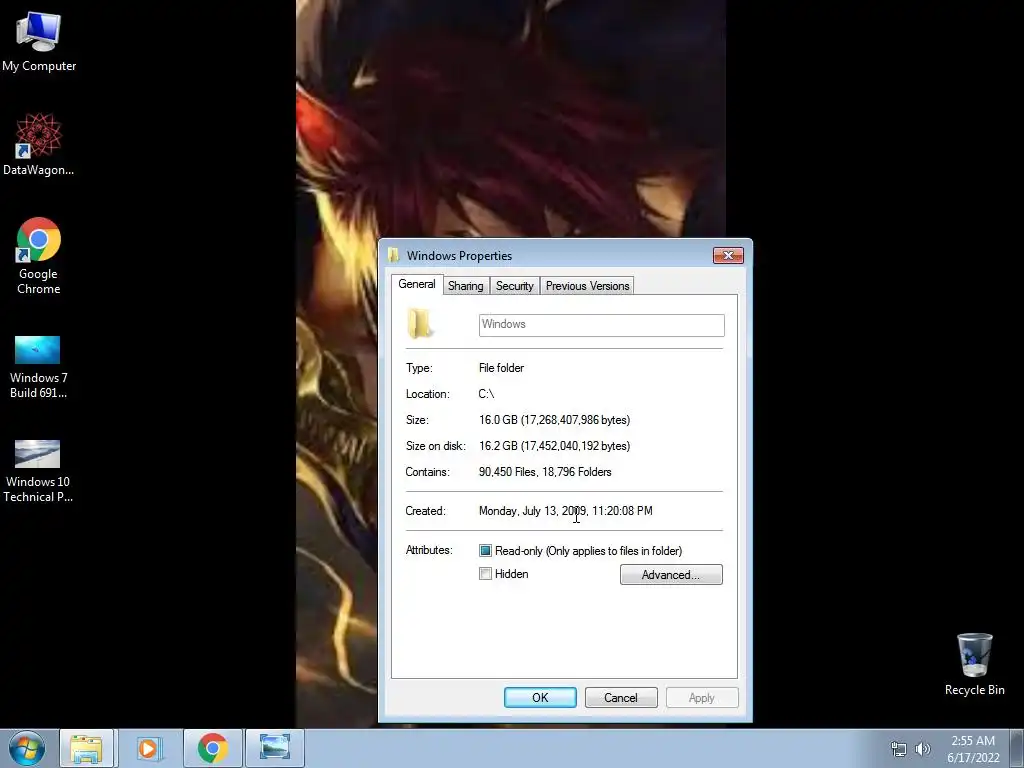Click the Size value 16.0 GB text

pyautogui.click(x=554, y=420)
